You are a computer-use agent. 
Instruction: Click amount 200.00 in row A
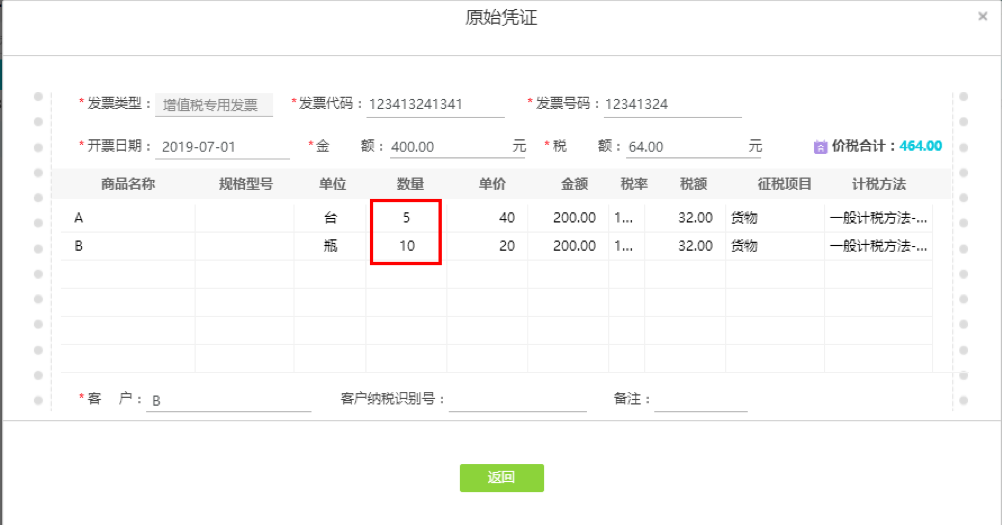568,218
